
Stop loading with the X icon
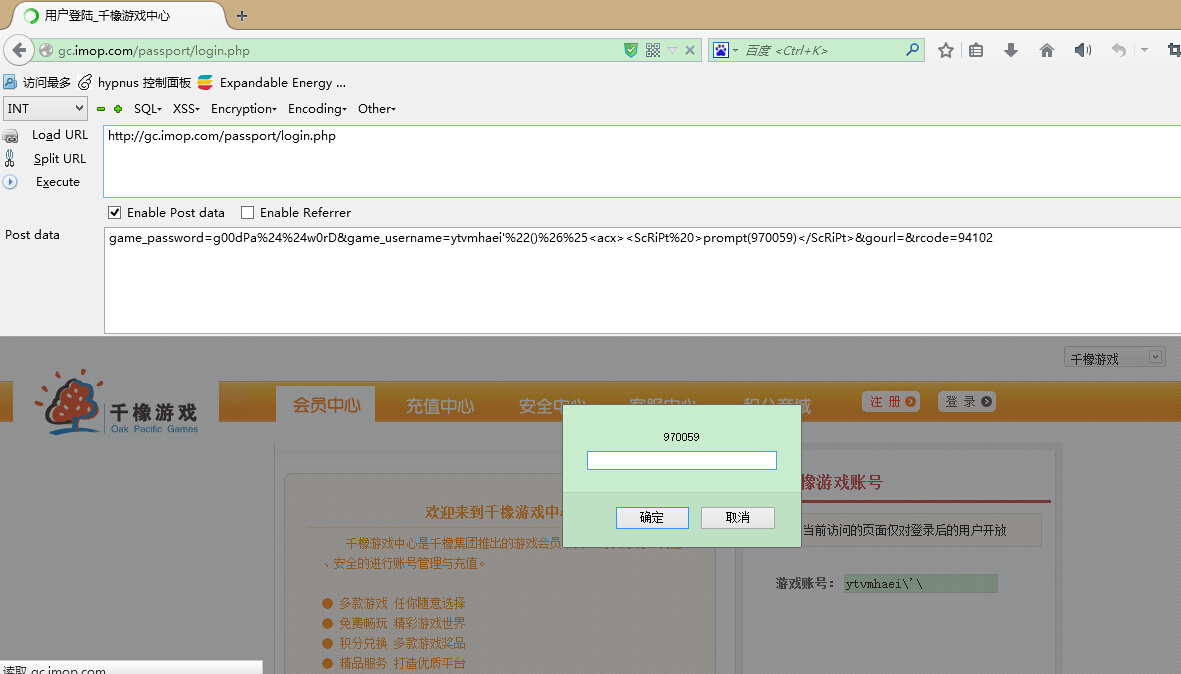(x=689, y=50)
